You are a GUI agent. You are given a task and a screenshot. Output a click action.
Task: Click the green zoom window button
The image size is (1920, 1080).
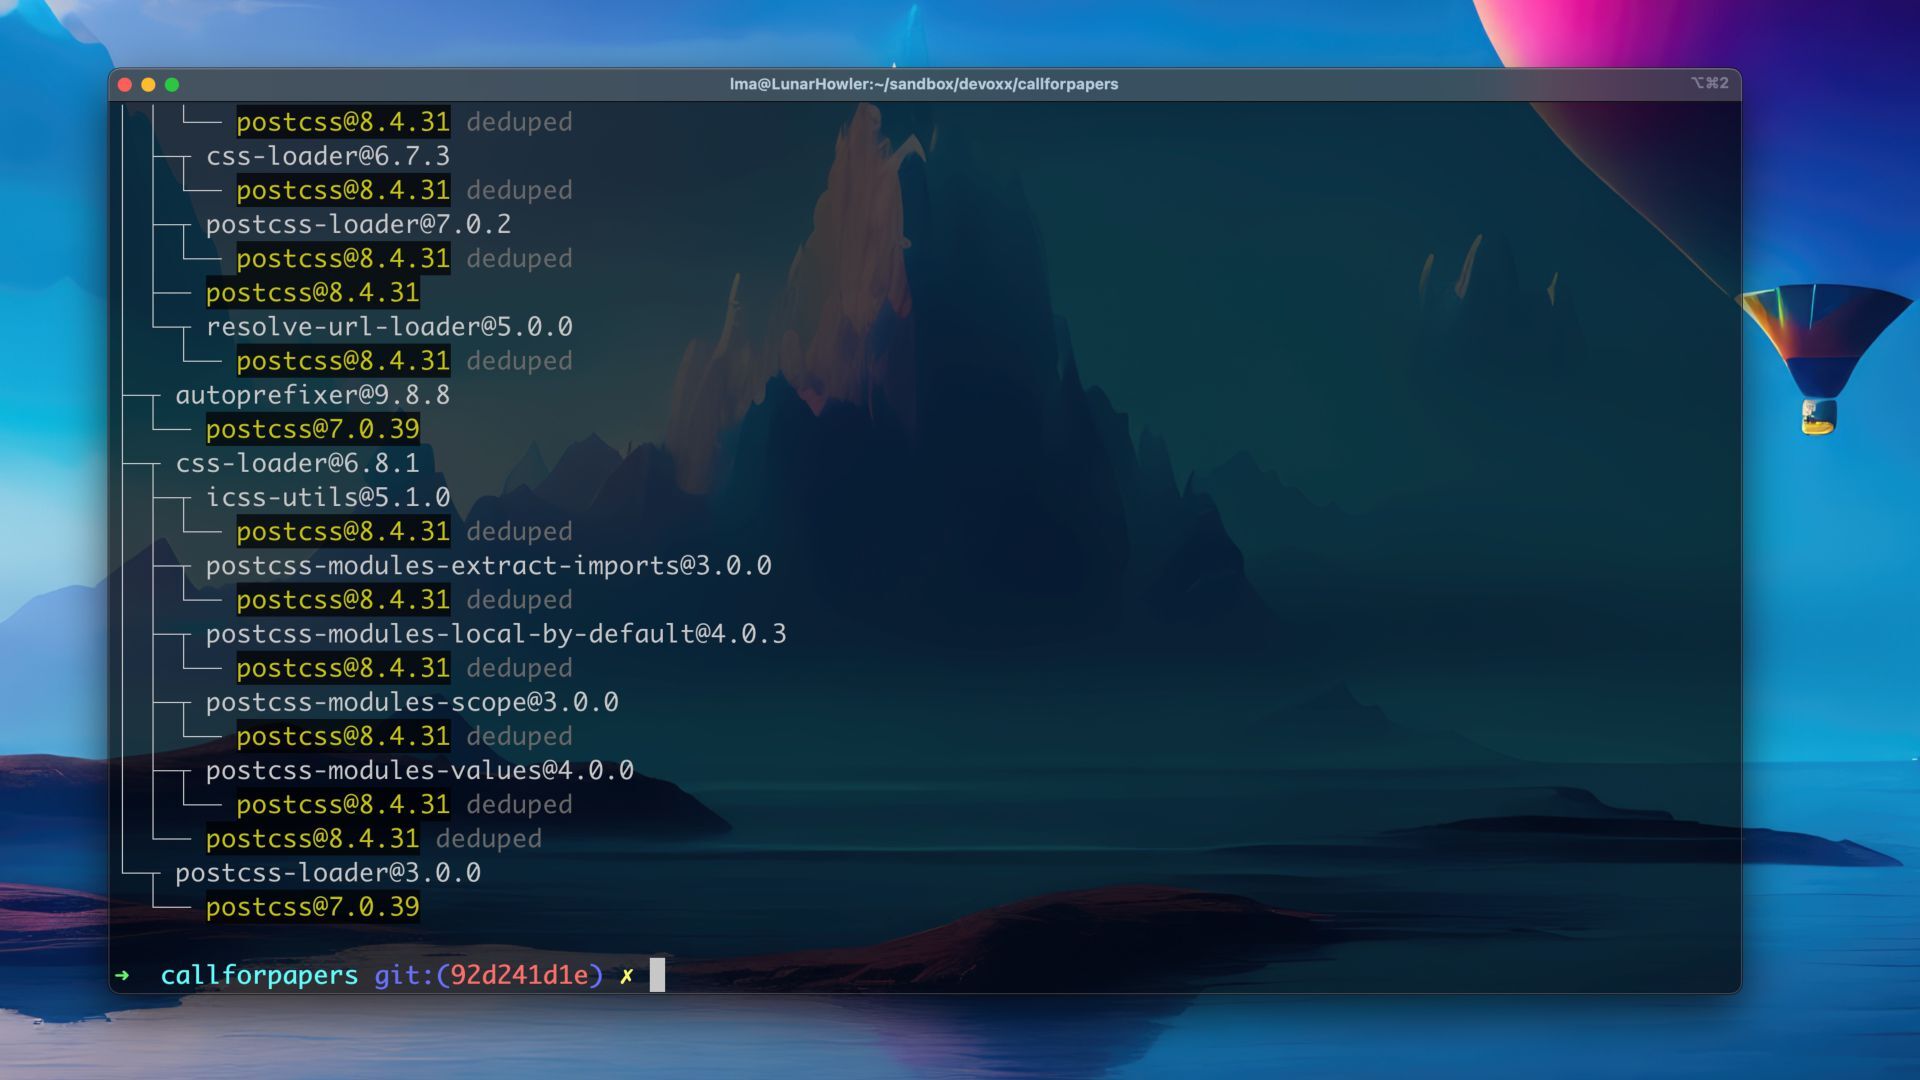coord(172,85)
